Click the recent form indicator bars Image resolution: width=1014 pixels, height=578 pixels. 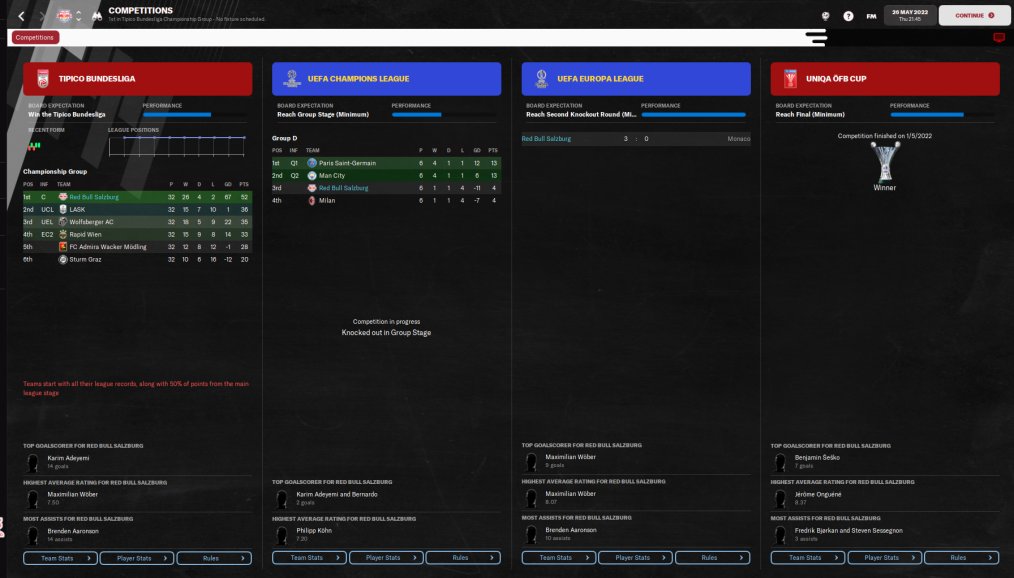34,146
